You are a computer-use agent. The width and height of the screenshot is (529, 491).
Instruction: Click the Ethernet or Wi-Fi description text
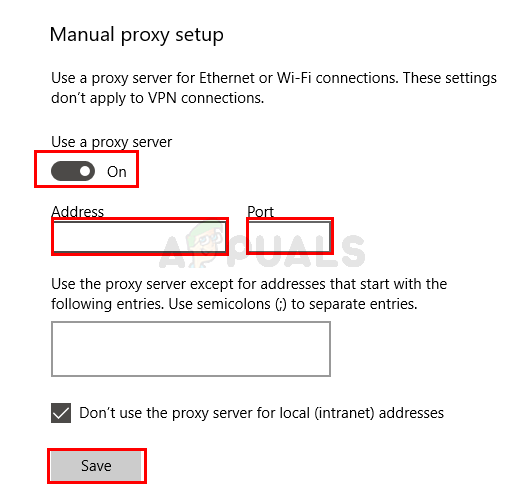tap(274, 78)
